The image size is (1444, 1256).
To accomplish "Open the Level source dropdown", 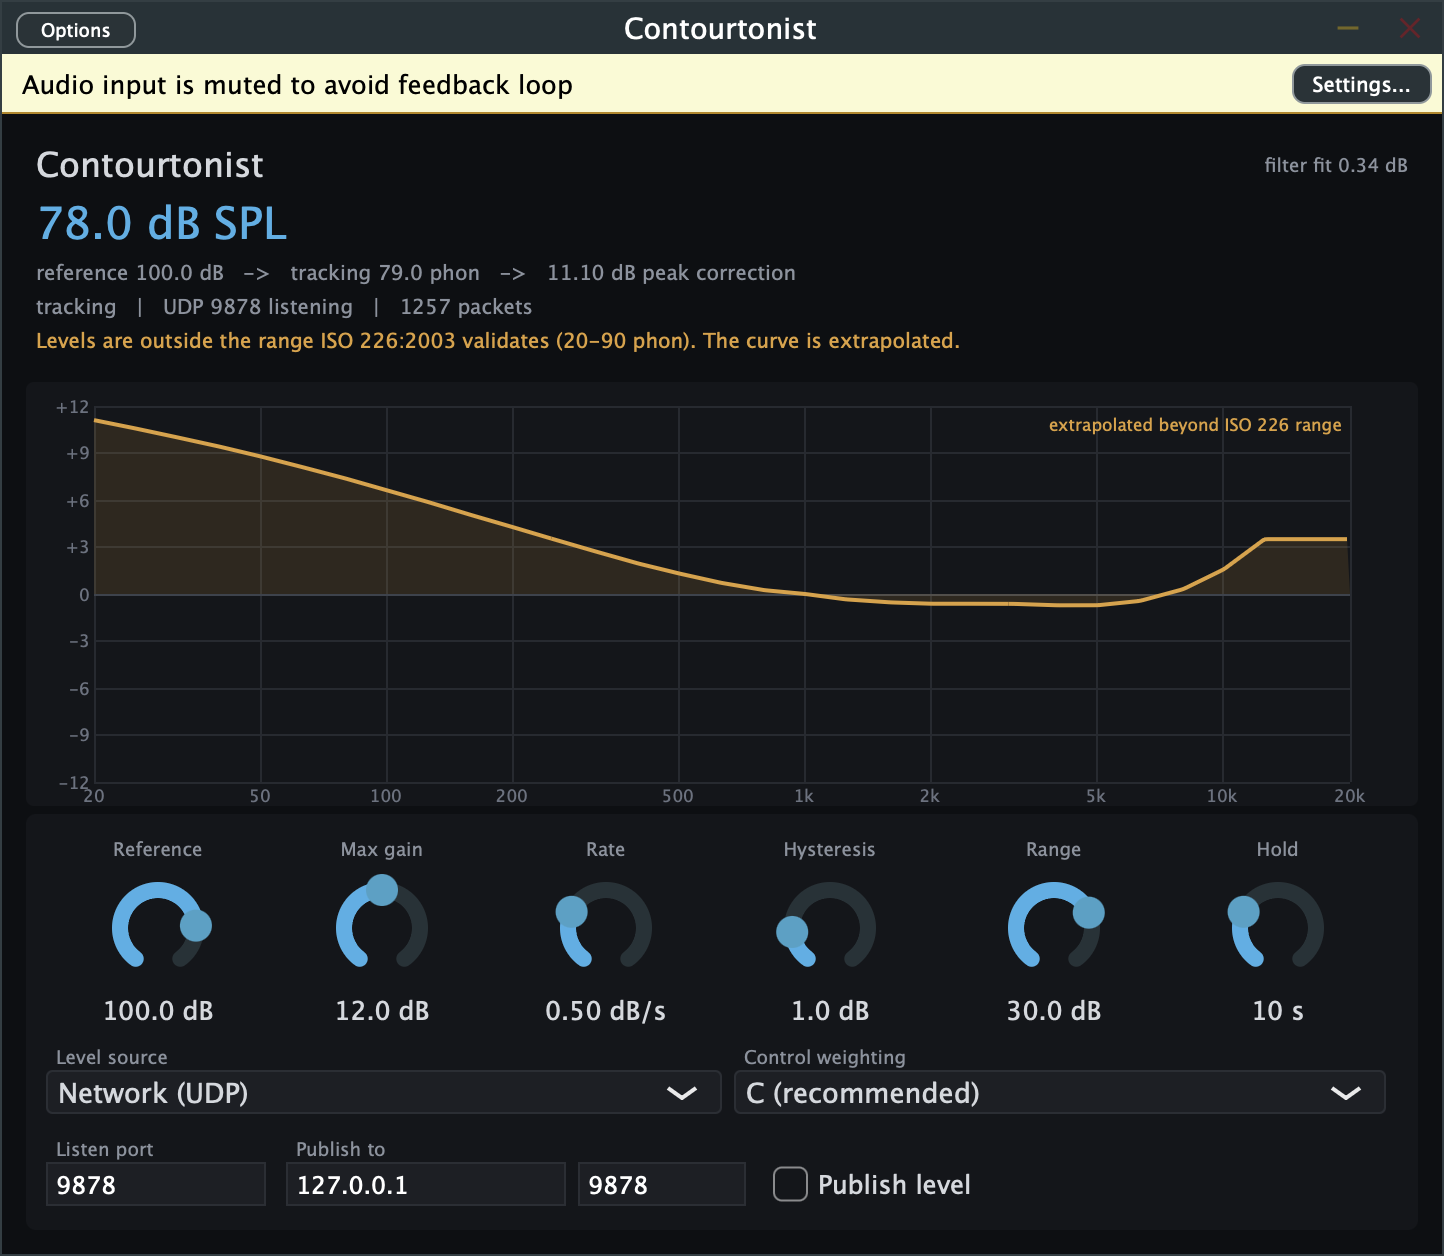I will point(384,1092).
